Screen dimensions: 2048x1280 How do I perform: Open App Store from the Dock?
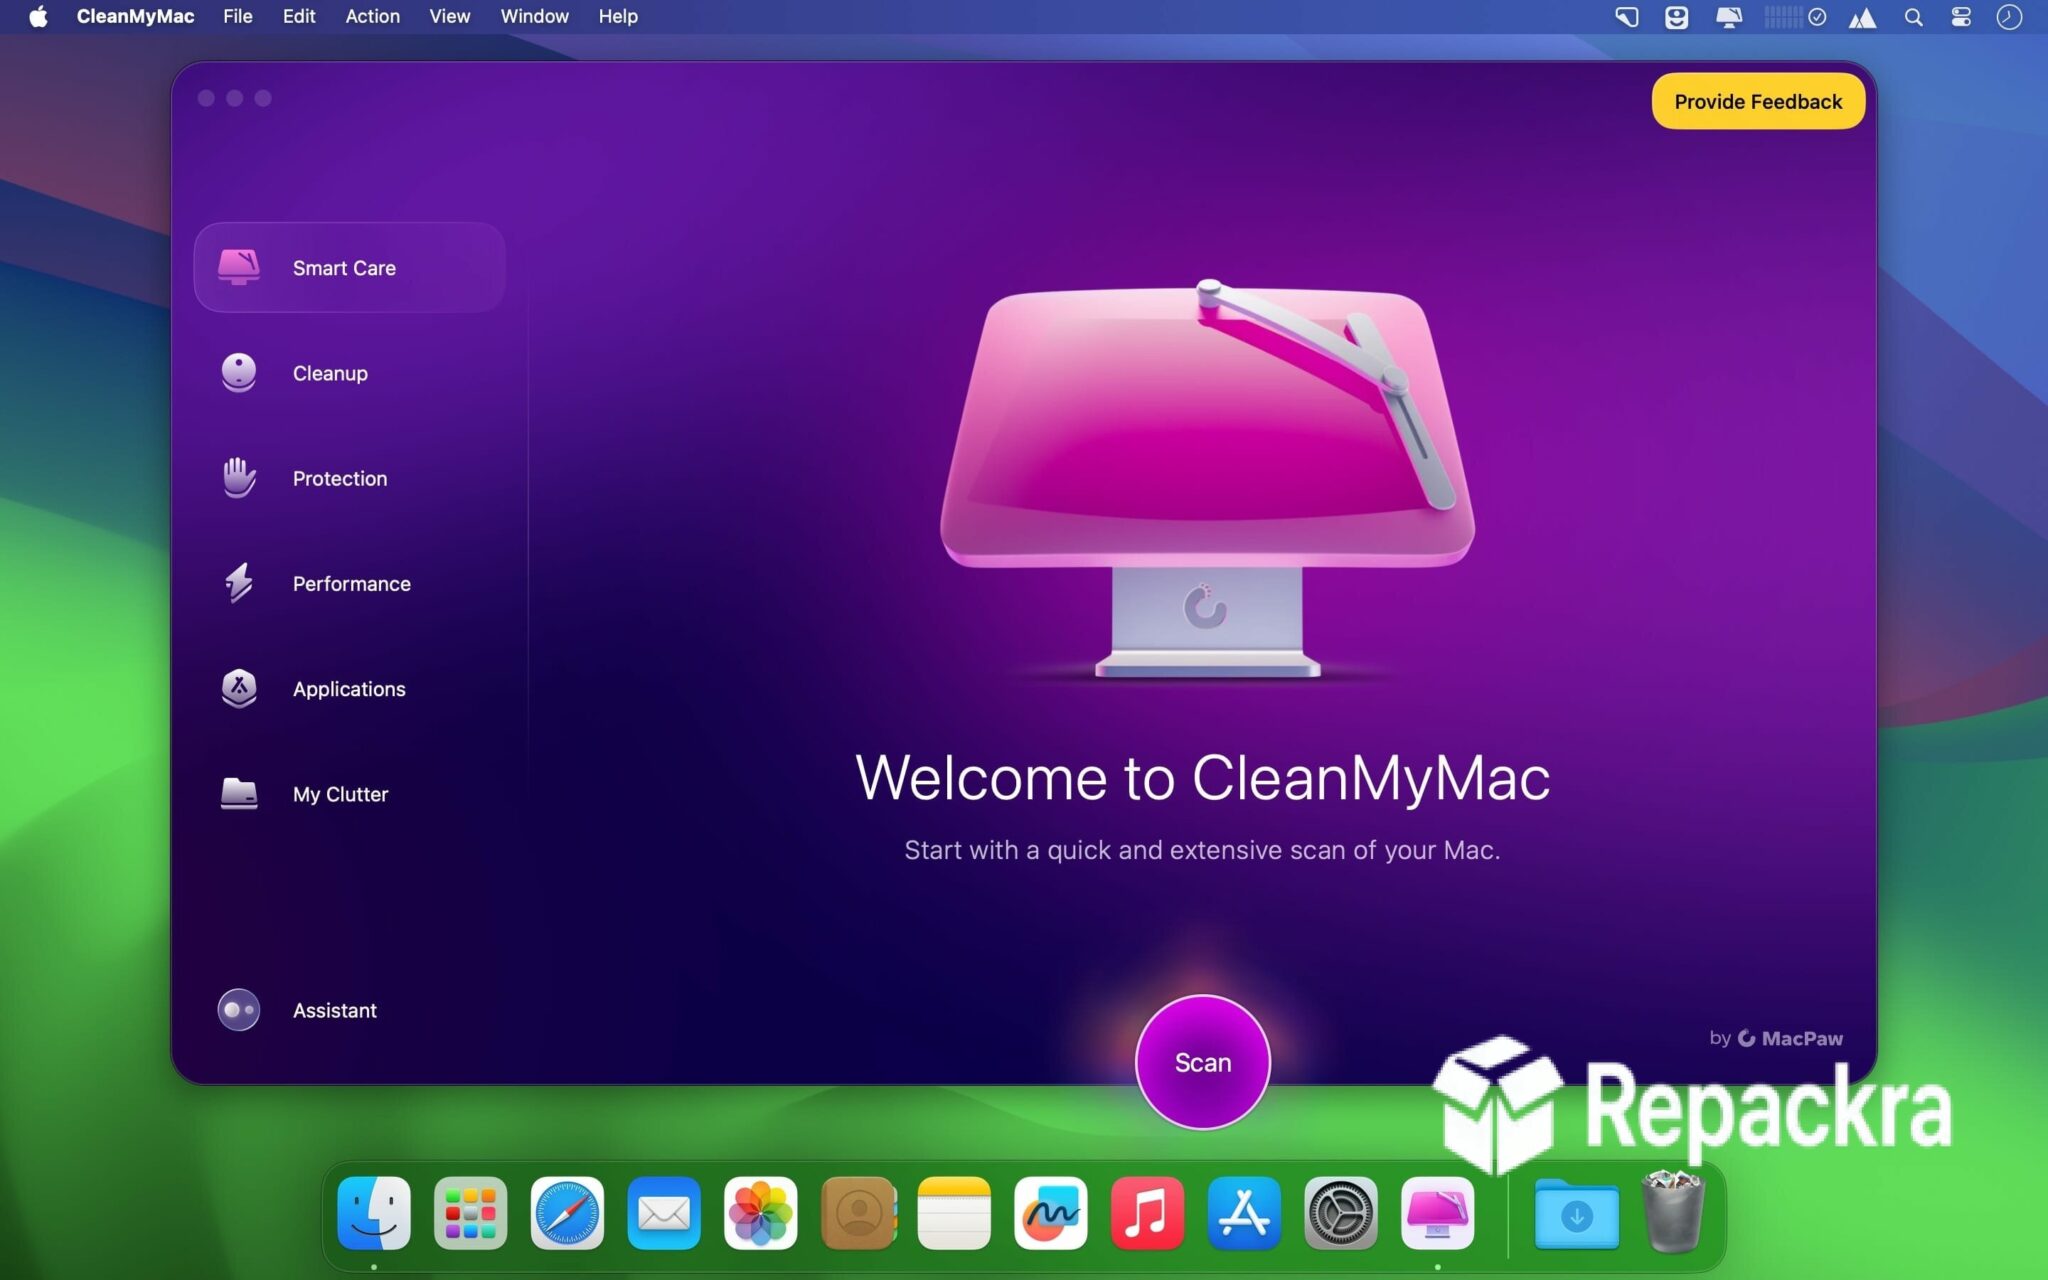pos(1244,1213)
